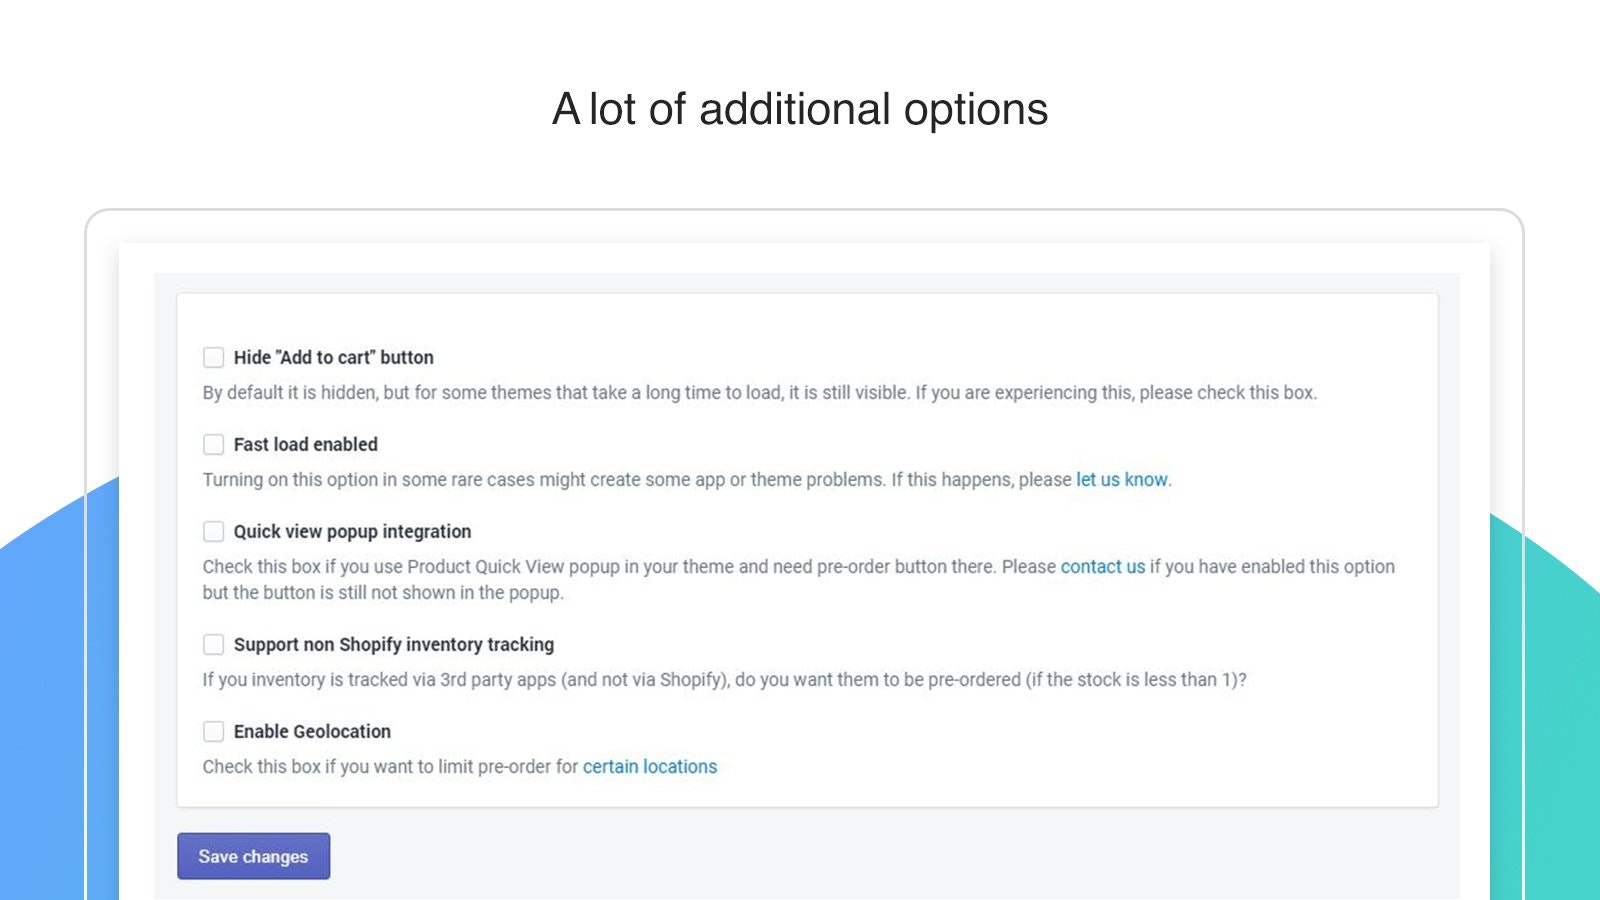
Task: Check the Enable Geolocation checkbox
Action: tap(213, 731)
